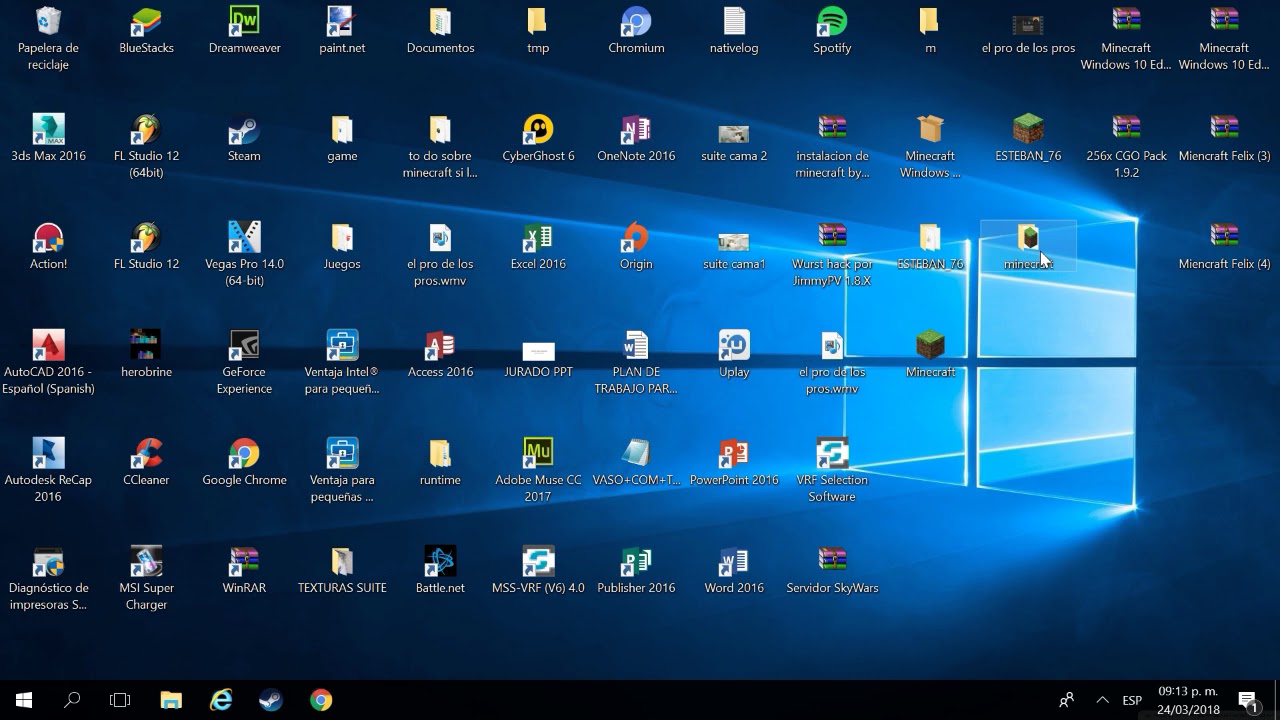This screenshot has width=1280, height=720.
Task: Click the Action! desktop icon
Action: click(x=48, y=246)
